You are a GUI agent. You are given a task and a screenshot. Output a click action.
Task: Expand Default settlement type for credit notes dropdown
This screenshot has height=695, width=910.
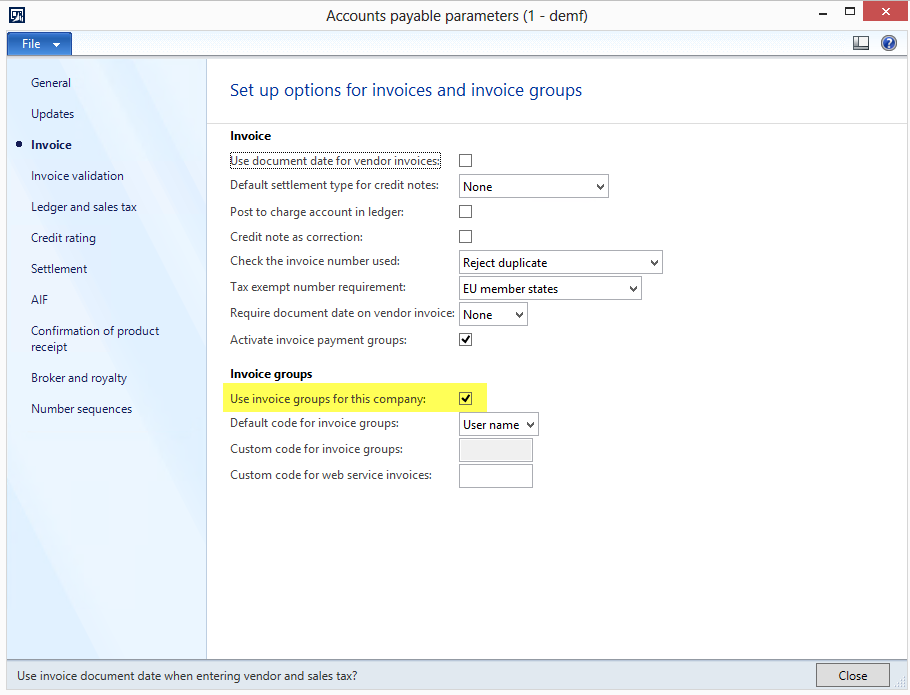(x=534, y=187)
